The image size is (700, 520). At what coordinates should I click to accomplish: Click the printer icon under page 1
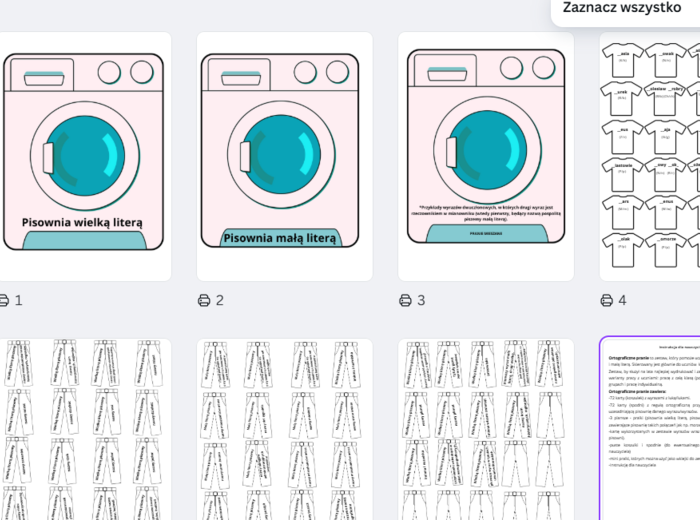3,300
